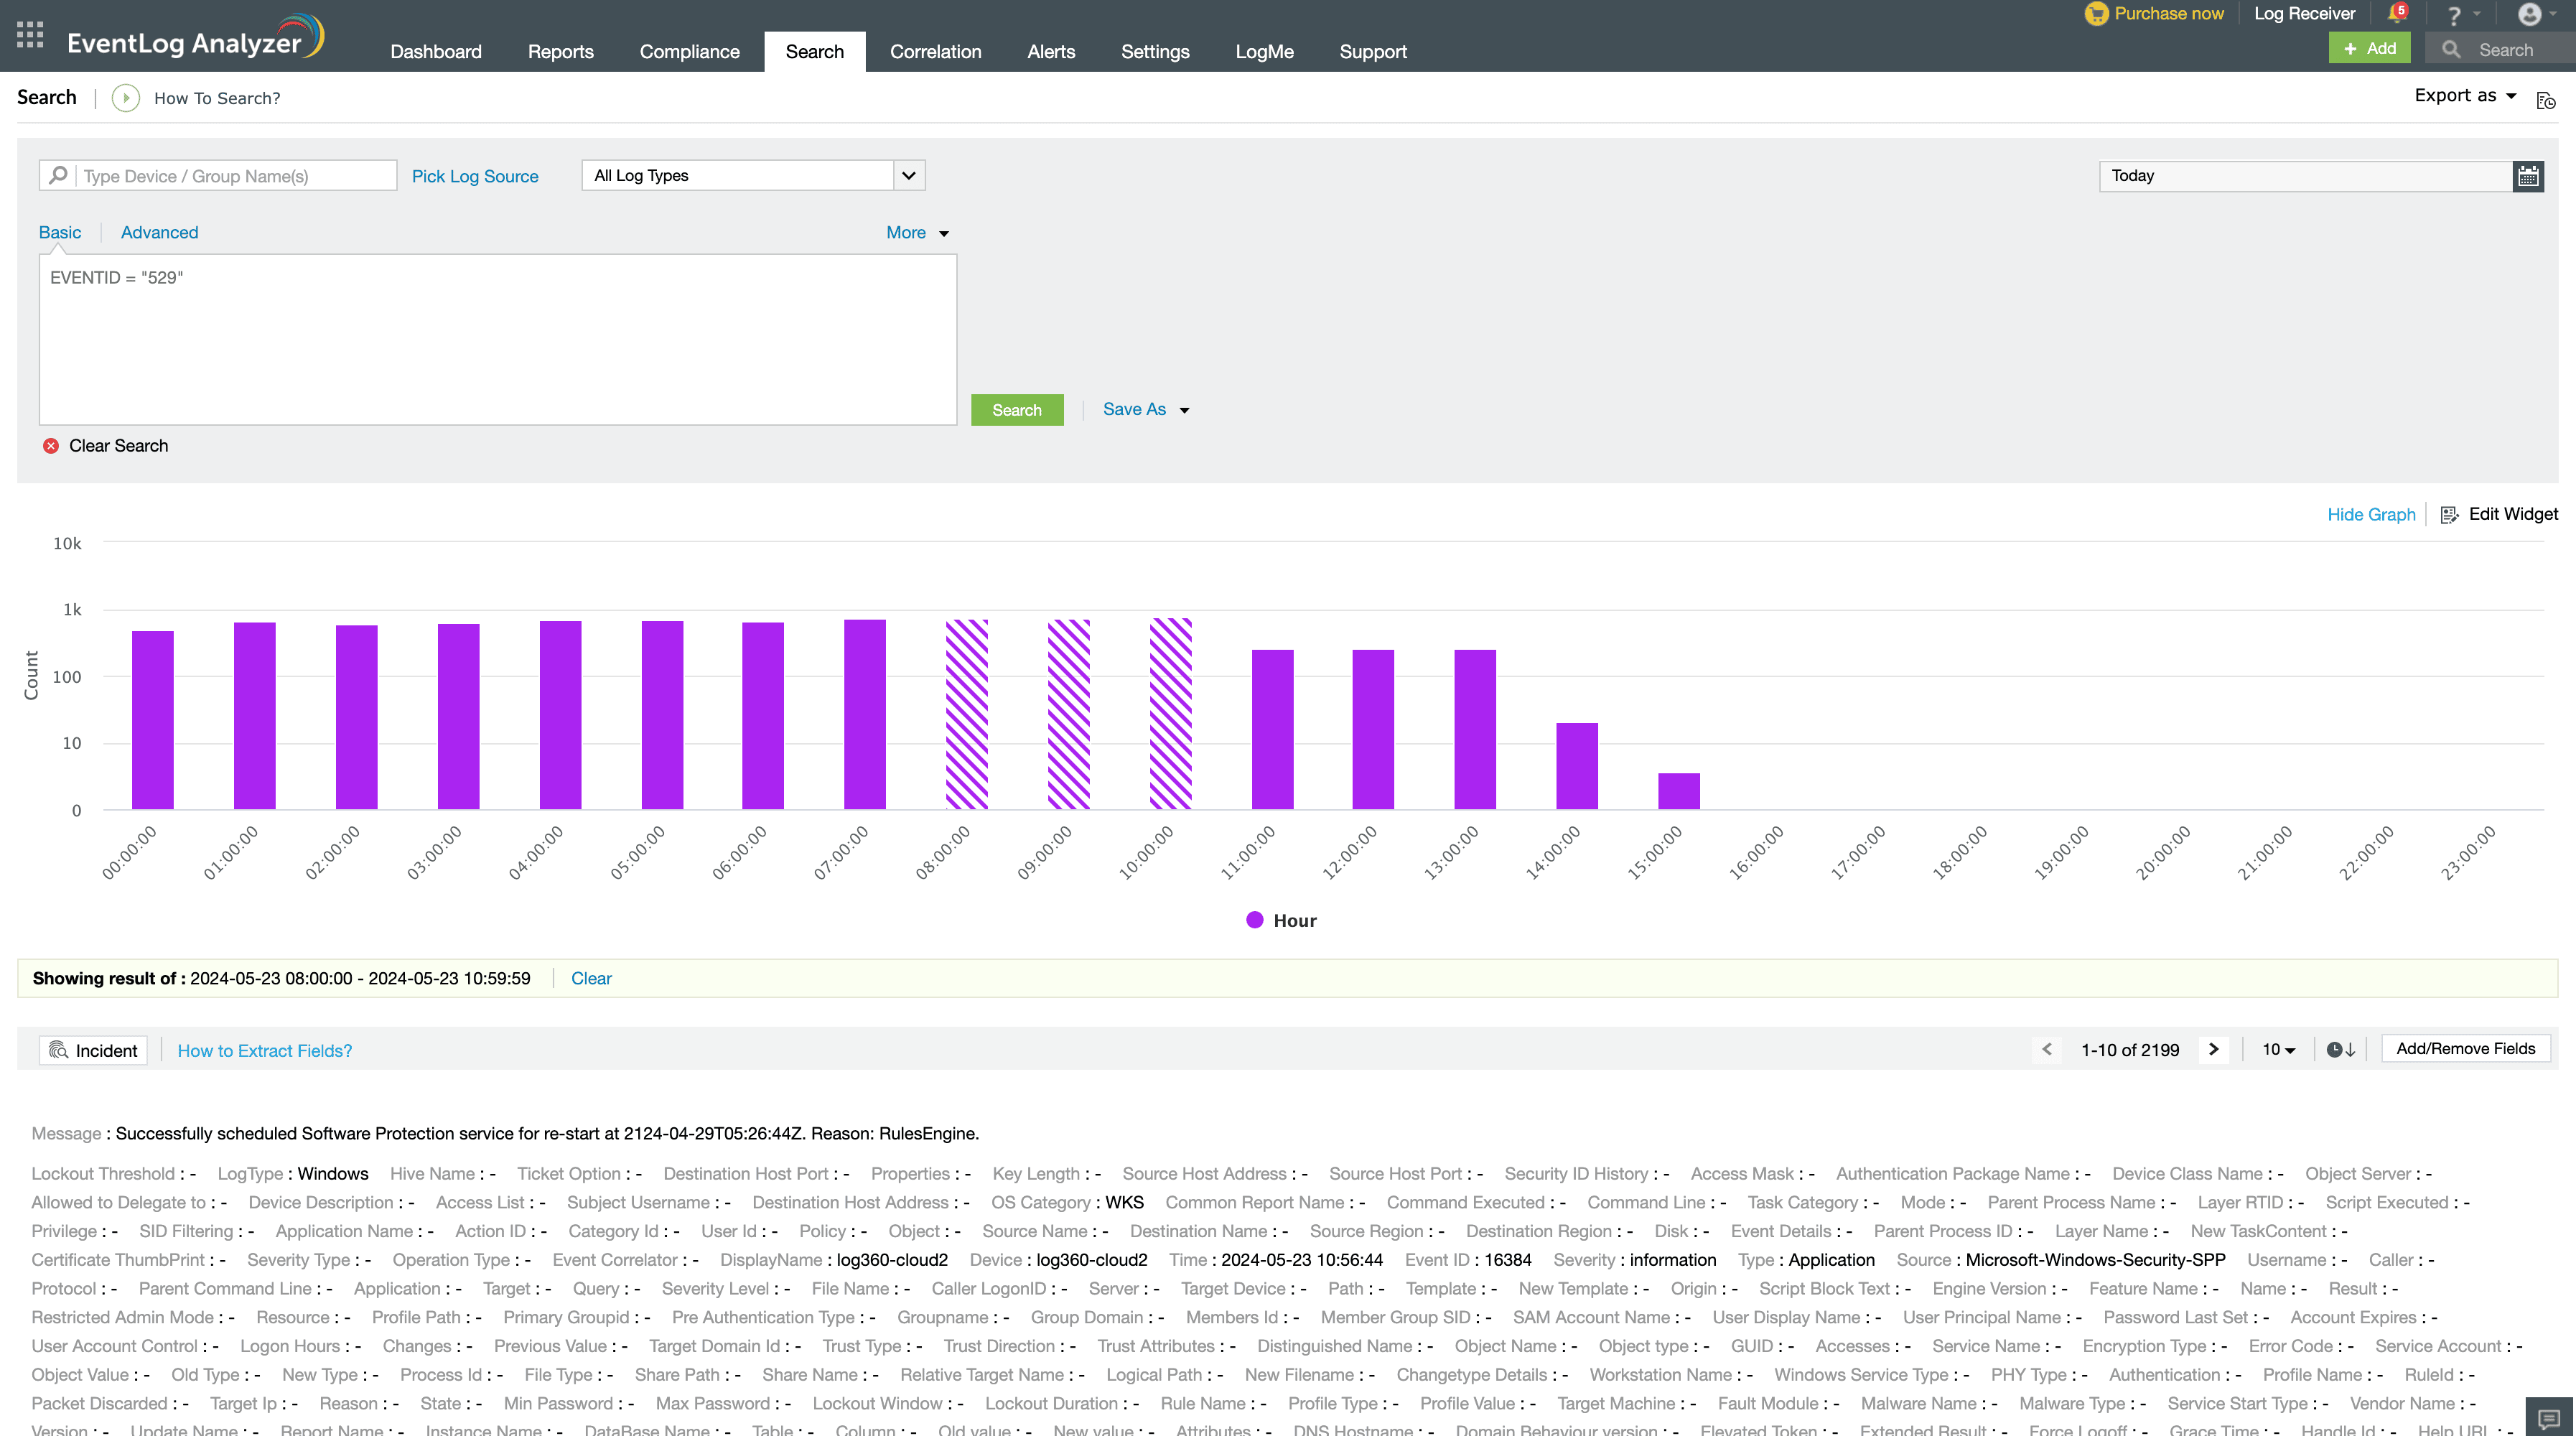
Task: Expand the results per page dropdown
Action: point(2278,1049)
